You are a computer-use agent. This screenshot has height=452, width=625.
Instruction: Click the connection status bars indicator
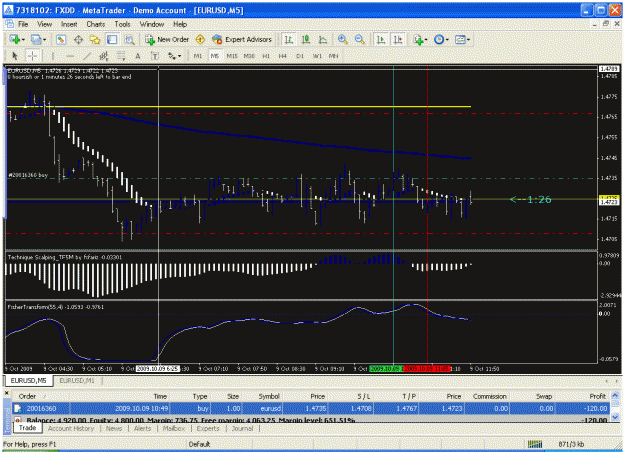(x=535, y=444)
